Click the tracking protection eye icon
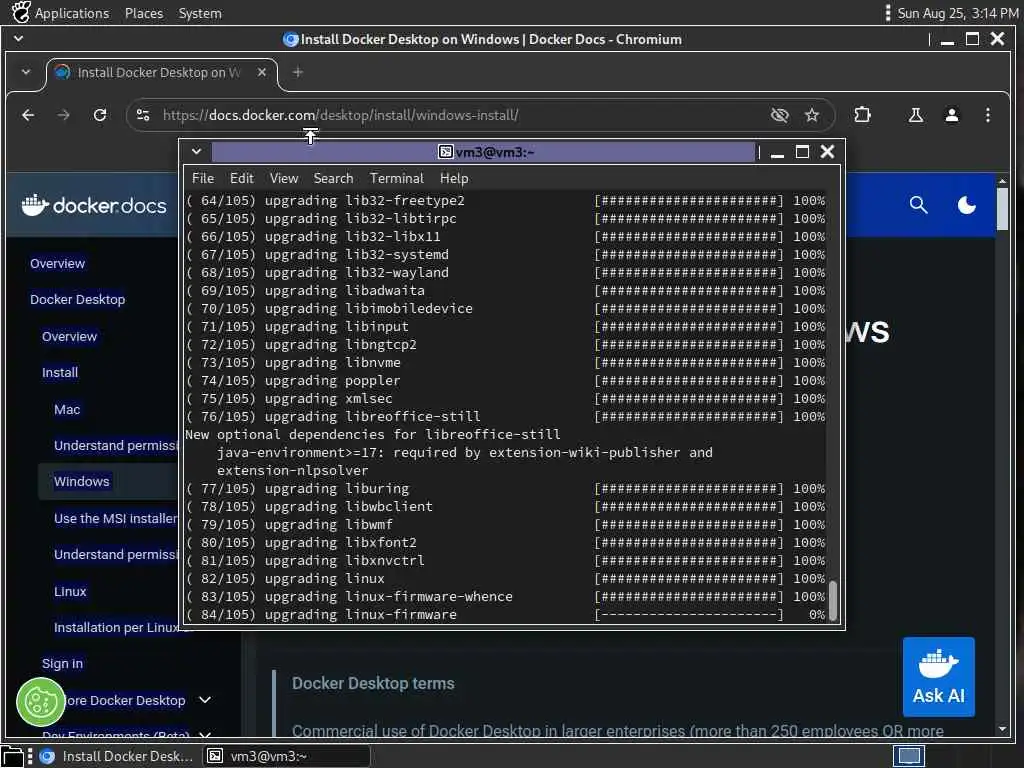The height and width of the screenshot is (768, 1024). (779, 116)
